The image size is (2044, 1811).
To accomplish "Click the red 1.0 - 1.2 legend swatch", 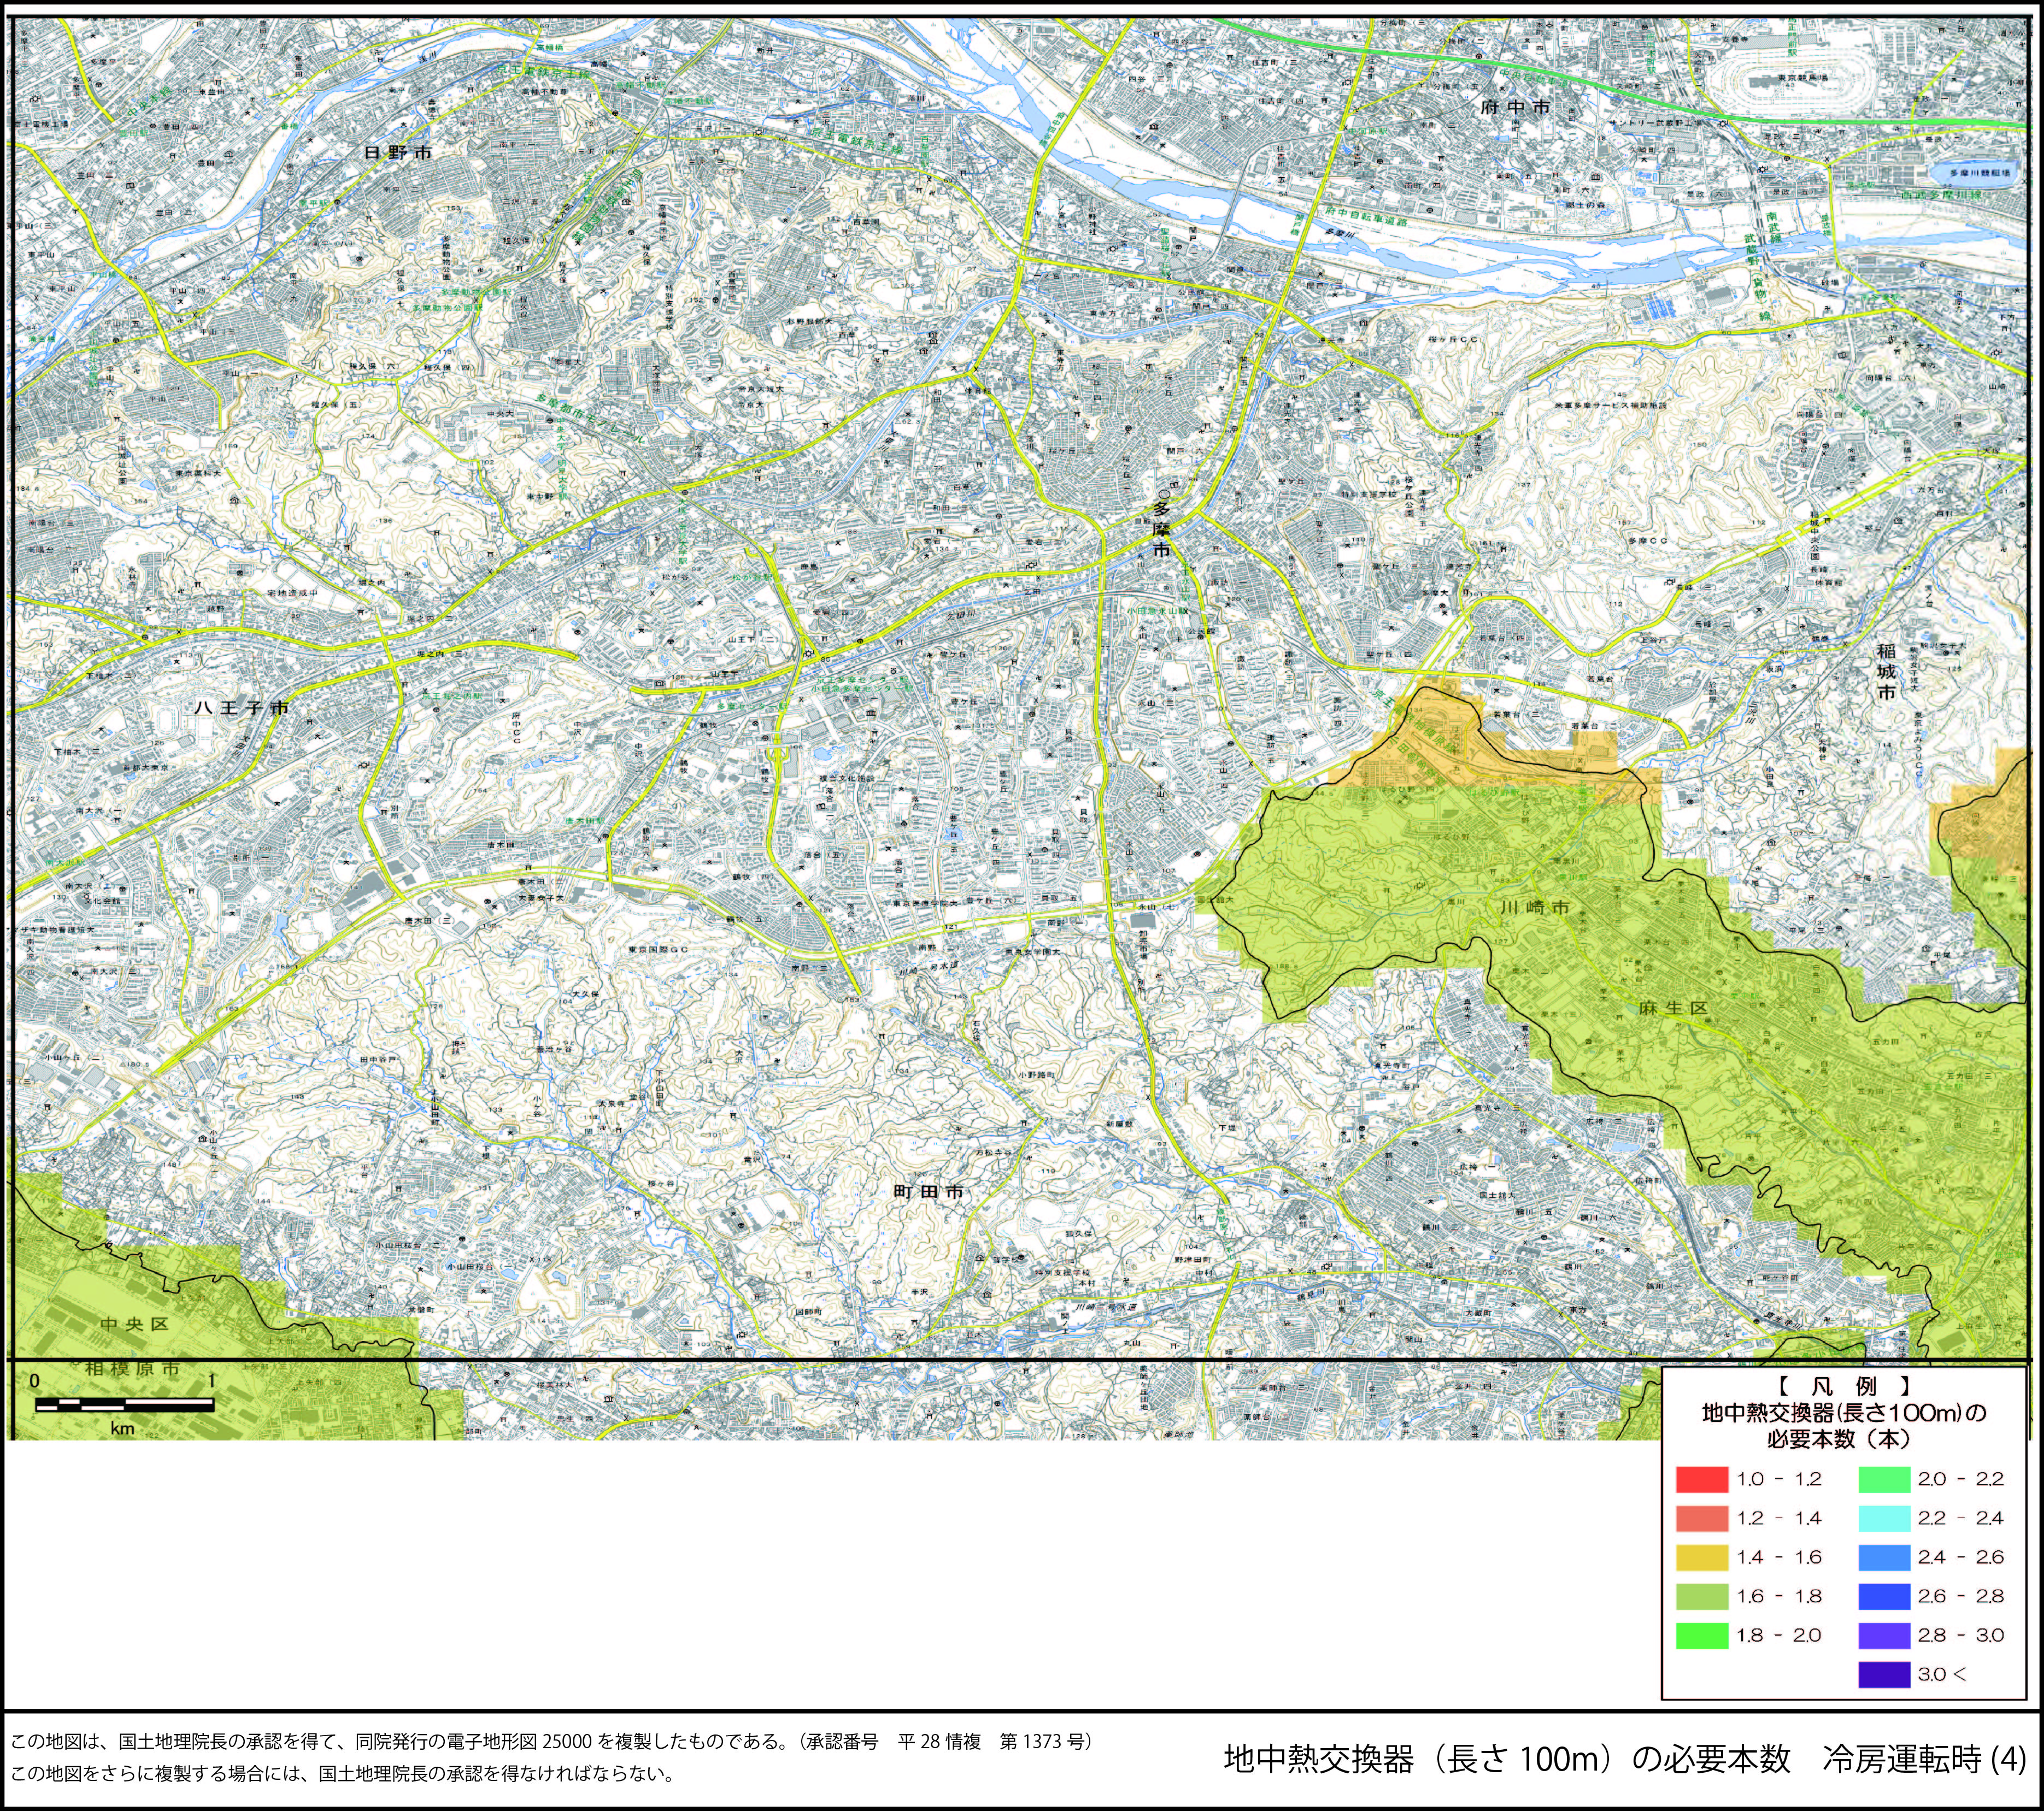I will point(1702,1479).
